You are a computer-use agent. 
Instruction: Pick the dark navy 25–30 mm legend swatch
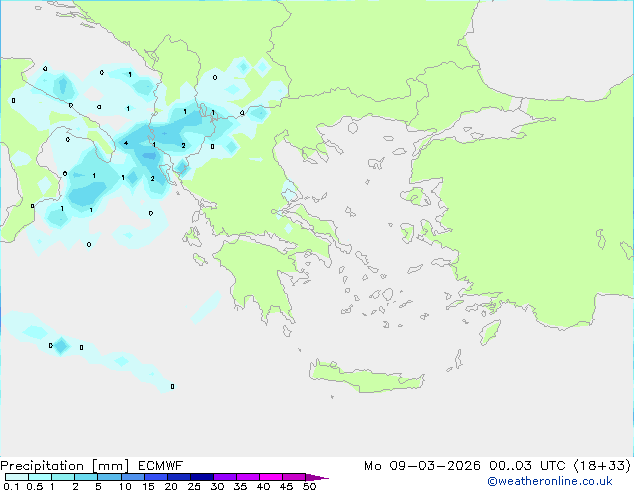point(201,477)
